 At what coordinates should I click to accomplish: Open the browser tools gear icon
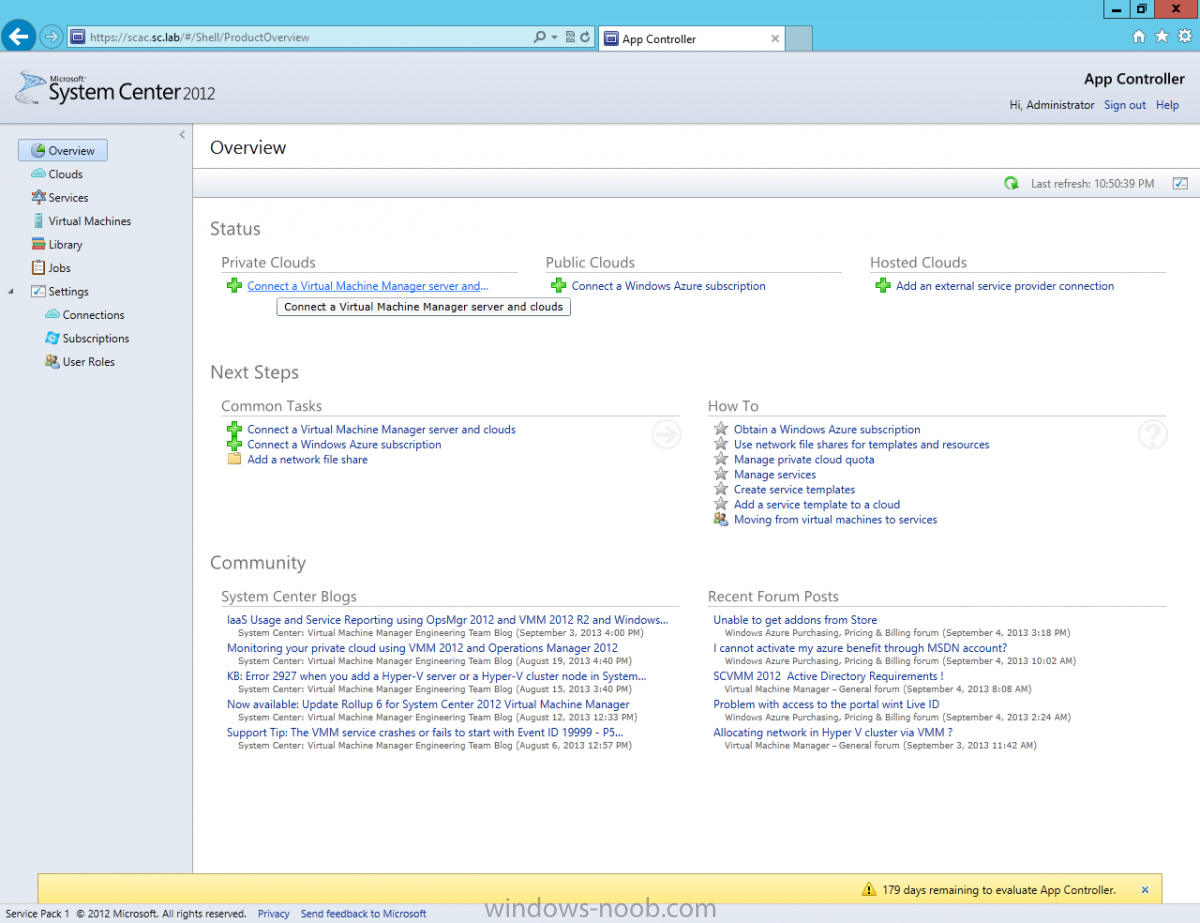tap(1185, 36)
